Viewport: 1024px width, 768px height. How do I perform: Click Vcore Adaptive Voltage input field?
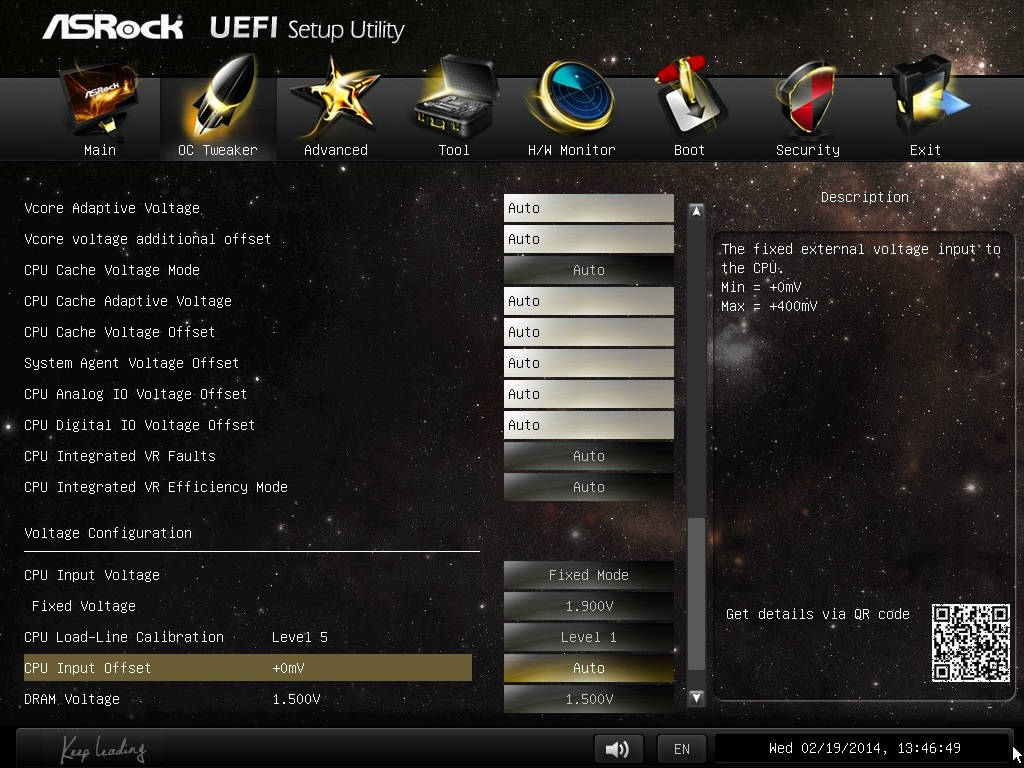(x=588, y=208)
